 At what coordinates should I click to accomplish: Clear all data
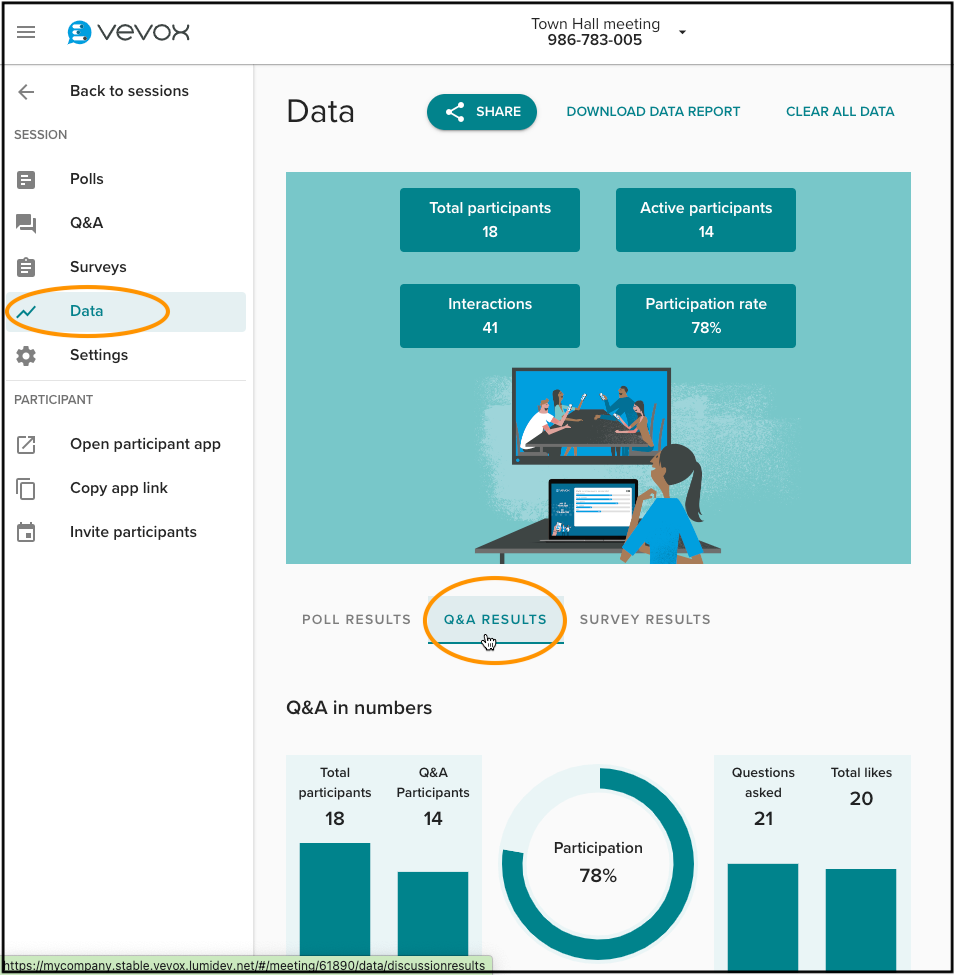[x=840, y=112]
